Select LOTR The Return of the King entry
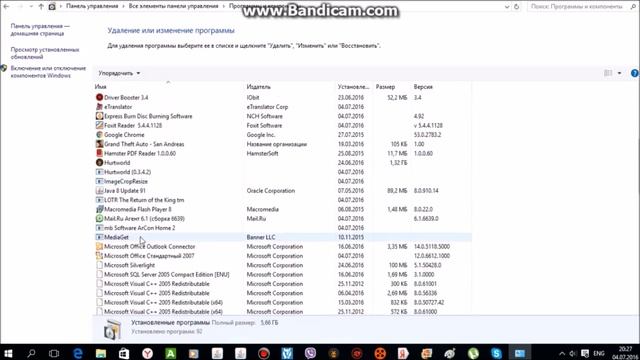The width and height of the screenshot is (640, 360). point(282,200)
